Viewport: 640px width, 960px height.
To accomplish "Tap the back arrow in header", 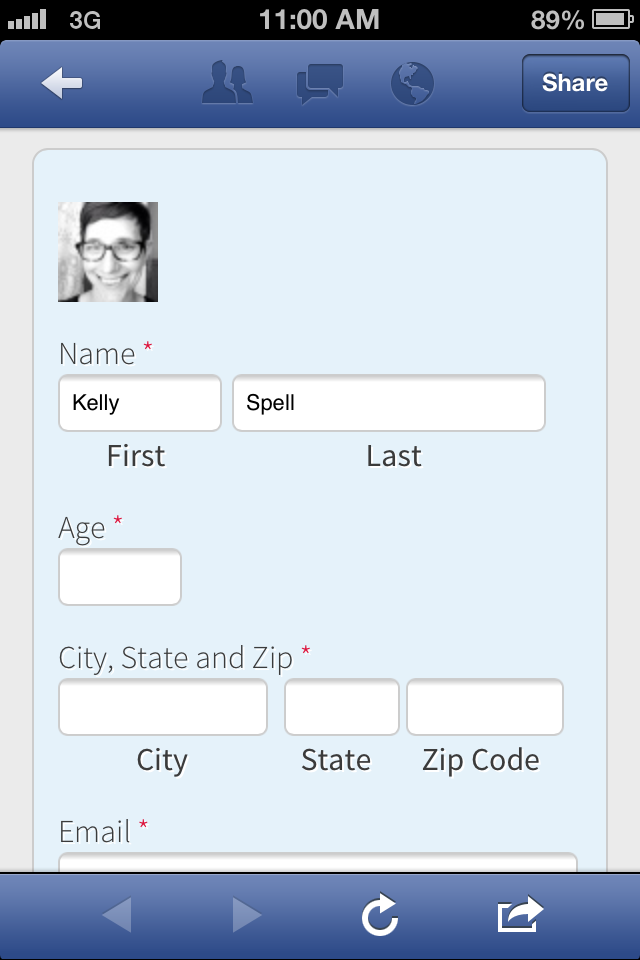I will click(x=62, y=84).
